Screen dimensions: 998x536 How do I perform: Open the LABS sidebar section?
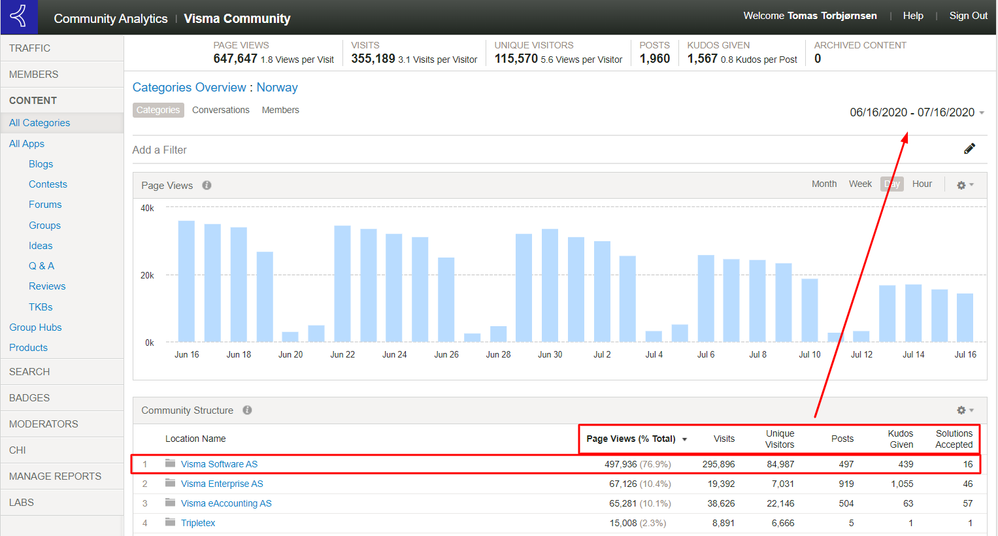(62, 502)
